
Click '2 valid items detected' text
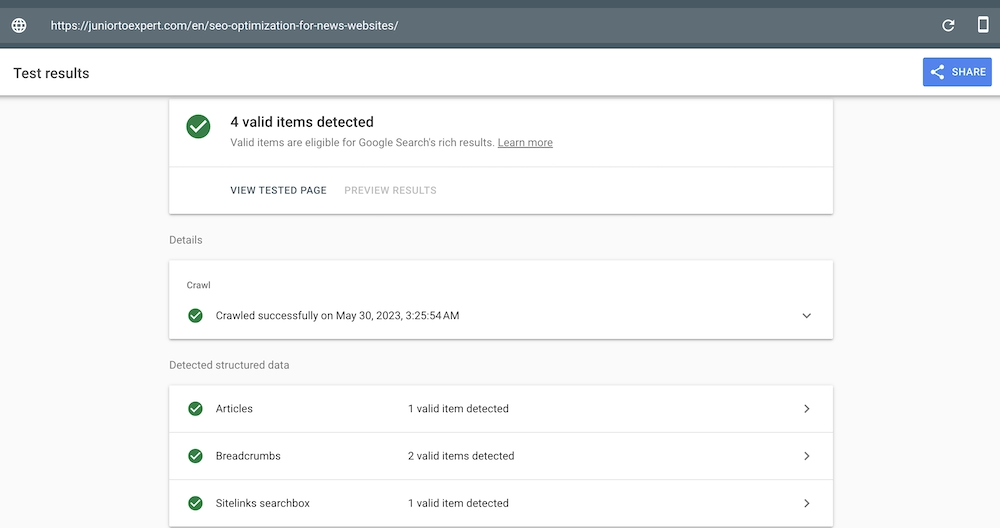tap(461, 456)
